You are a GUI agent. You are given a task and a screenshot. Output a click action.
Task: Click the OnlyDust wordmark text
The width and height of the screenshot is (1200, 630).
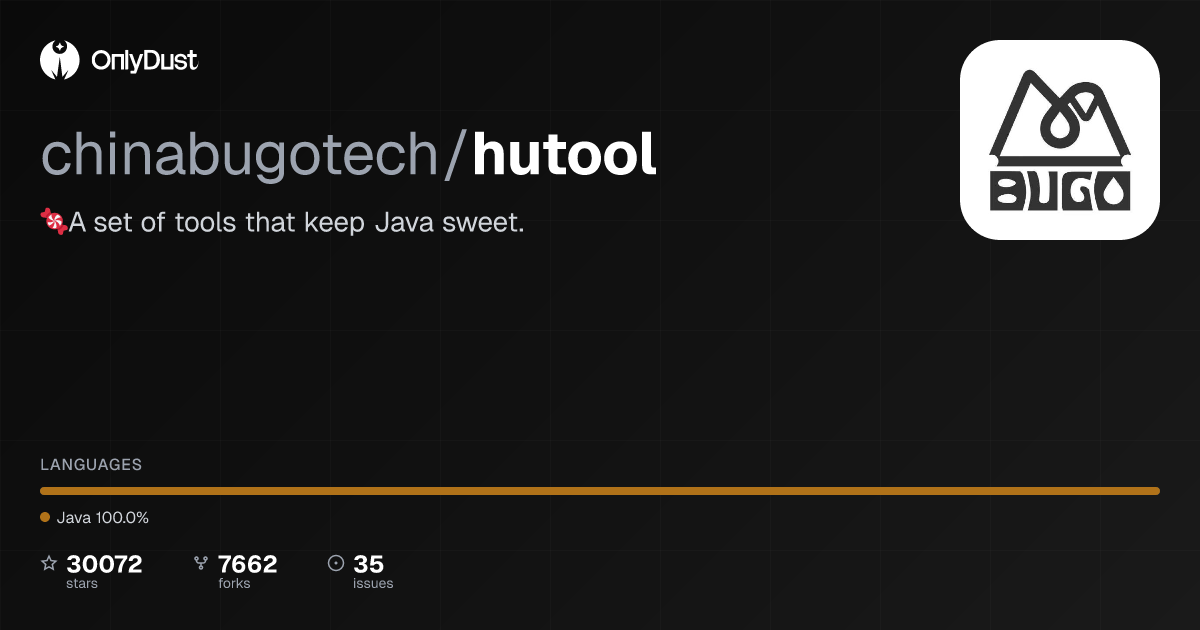pyautogui.click(x=144, y=61)
